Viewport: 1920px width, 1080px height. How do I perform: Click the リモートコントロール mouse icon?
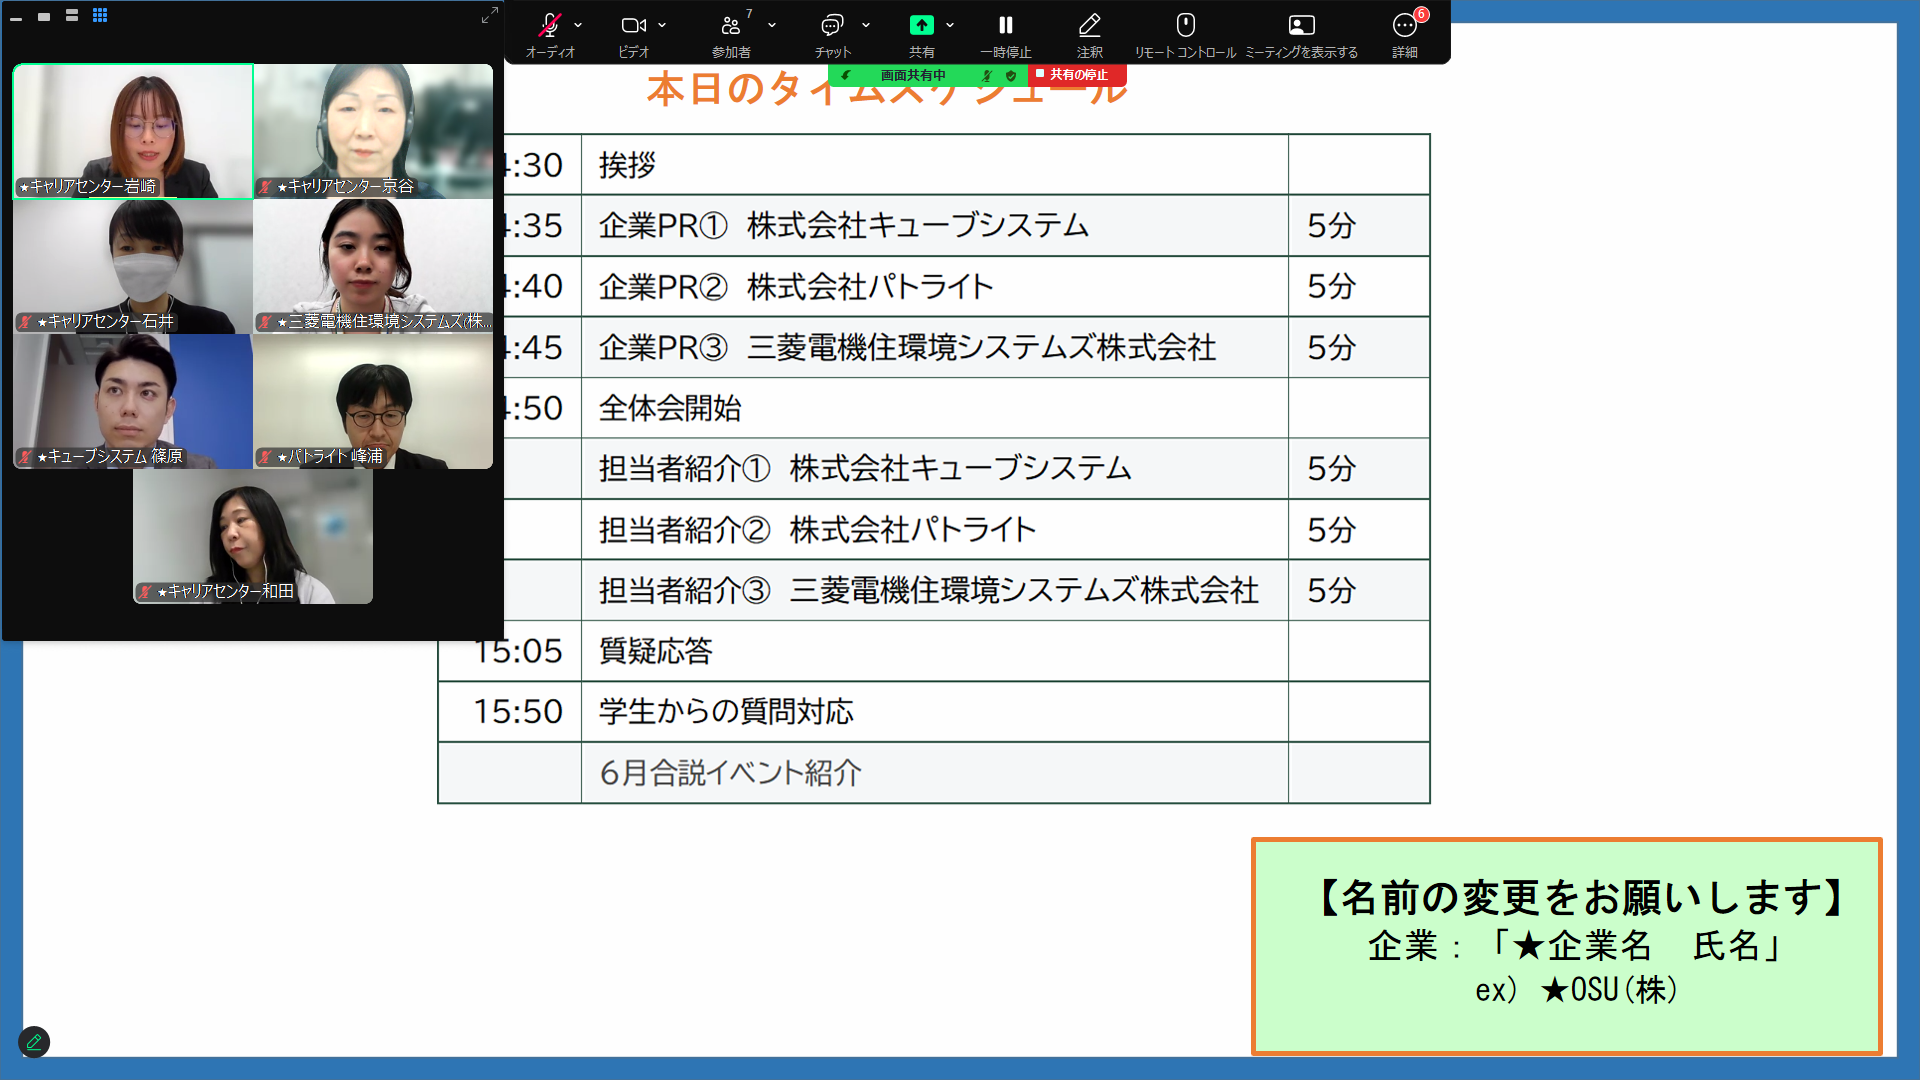[x=1186, y=25]
